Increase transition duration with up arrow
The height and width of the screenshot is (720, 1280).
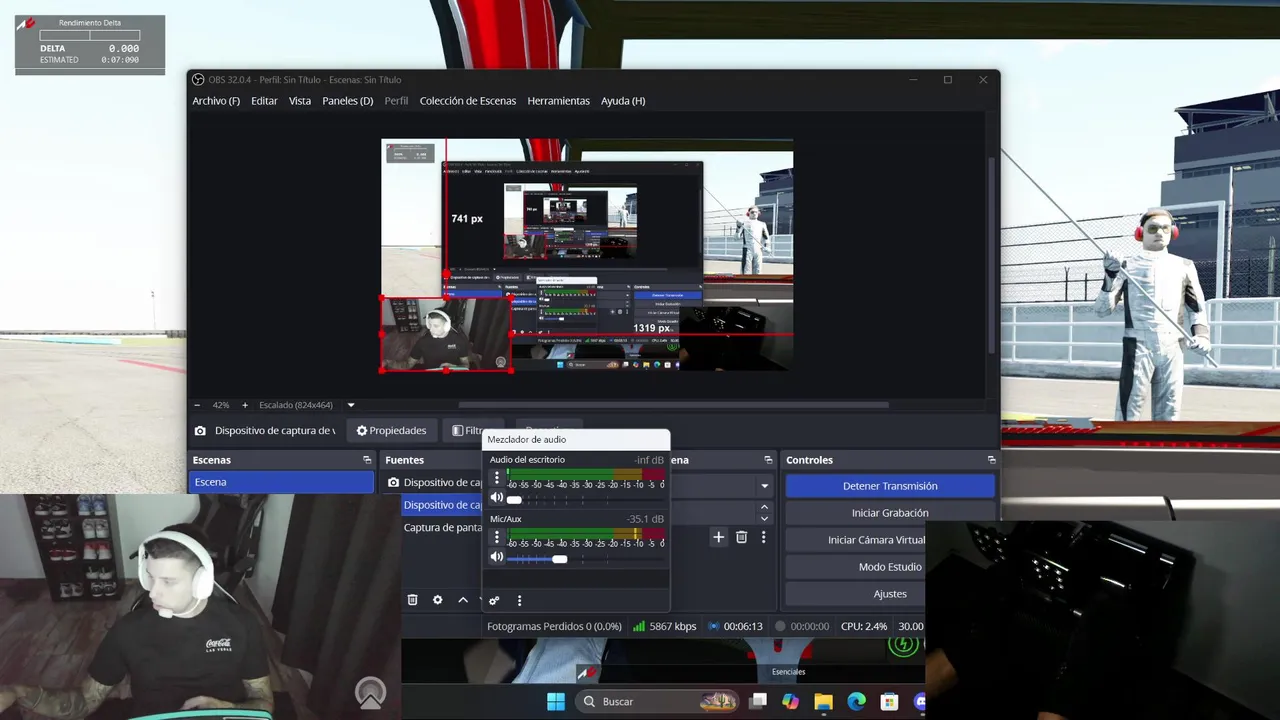[765, 508]
